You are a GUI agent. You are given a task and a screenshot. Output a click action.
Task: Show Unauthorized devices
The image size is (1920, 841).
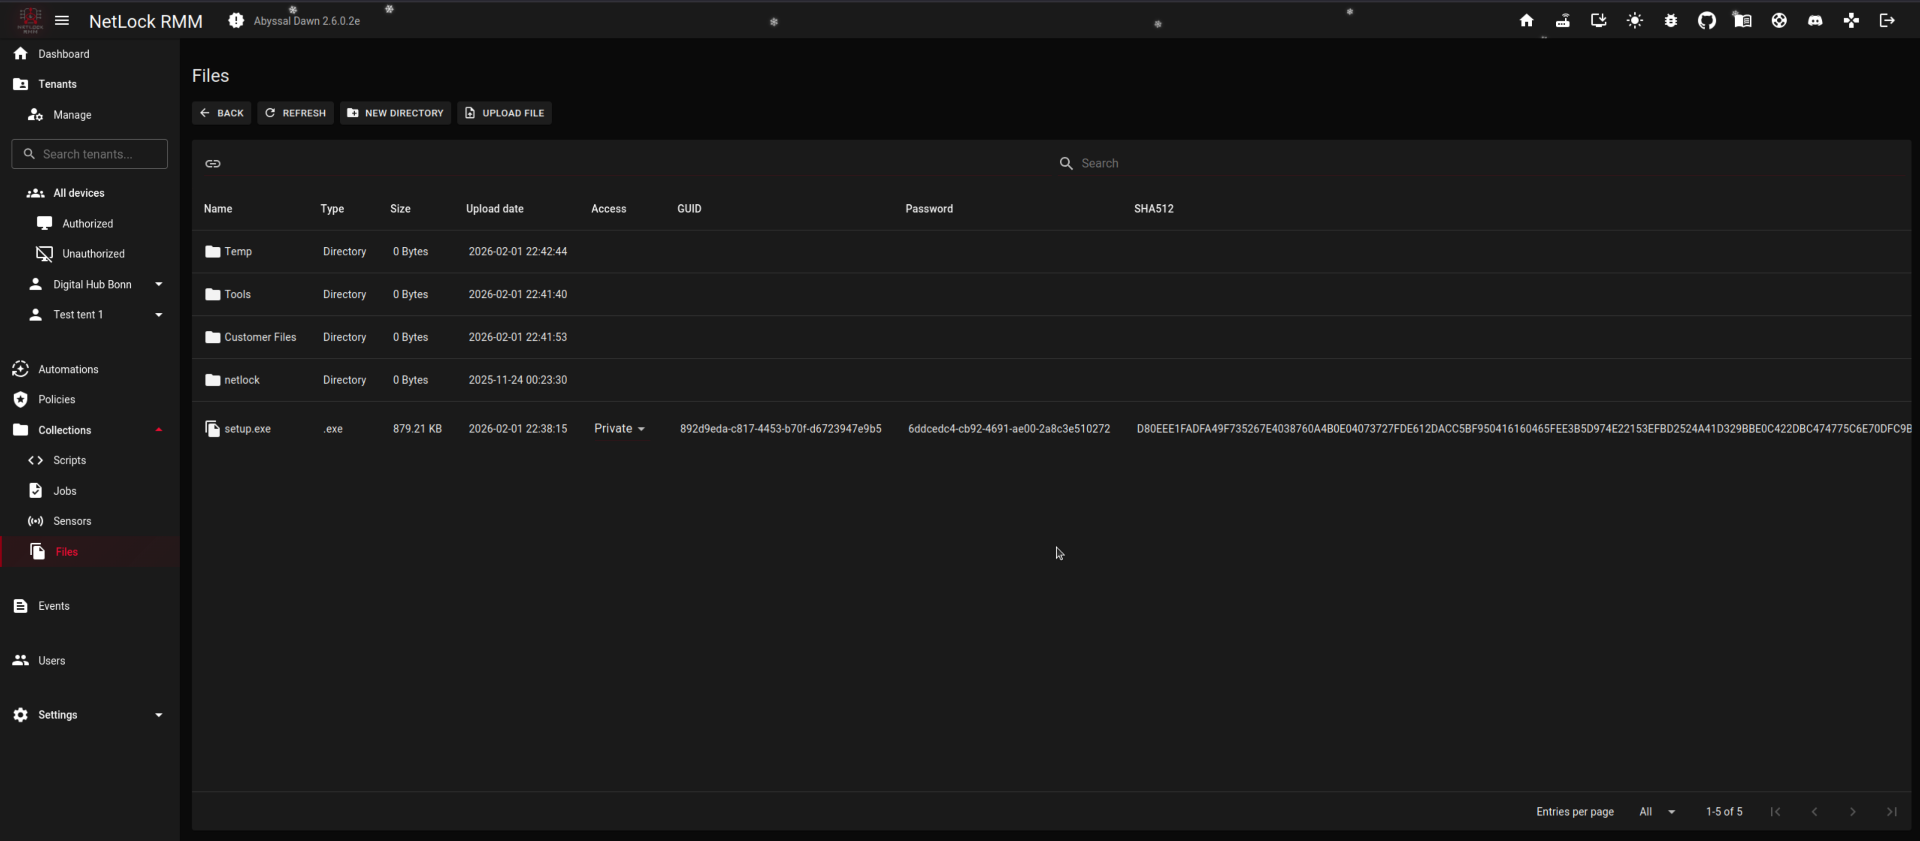coord(90,254)
